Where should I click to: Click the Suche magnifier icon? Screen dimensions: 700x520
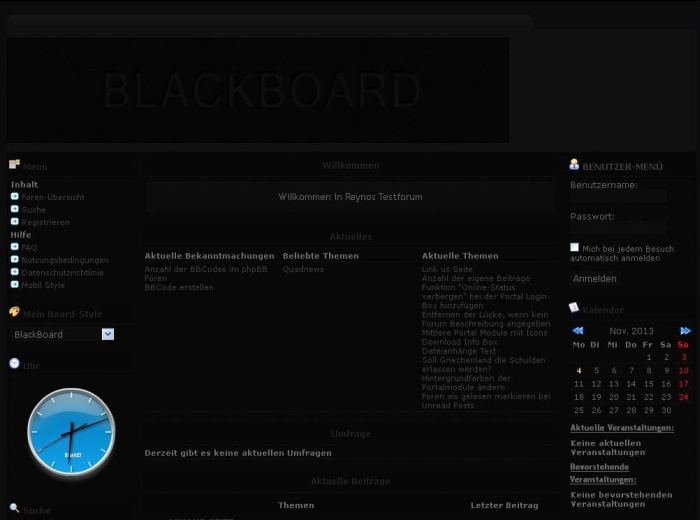[14, 508]
